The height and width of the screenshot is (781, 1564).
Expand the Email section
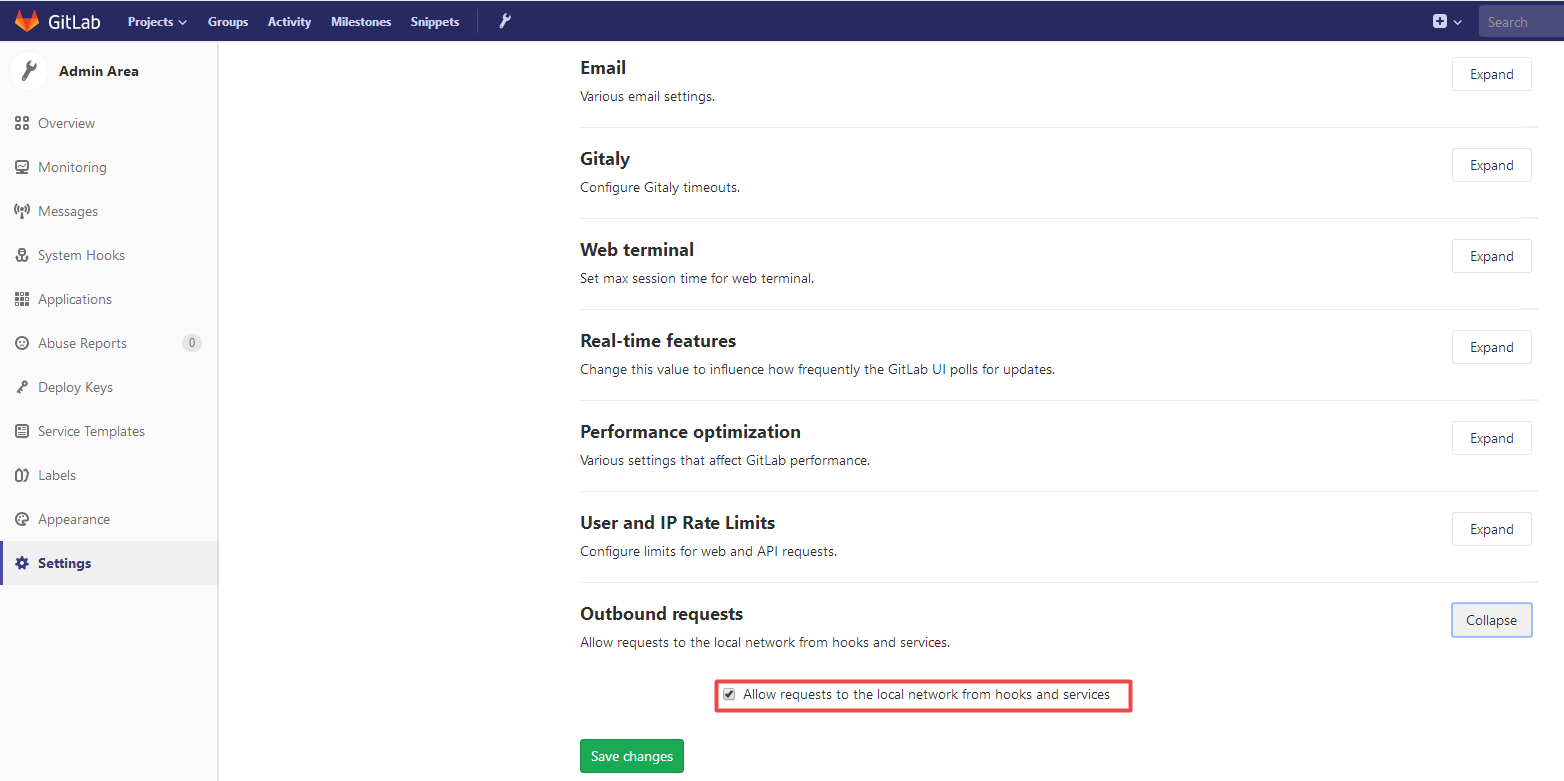(x=1491, y=74)
